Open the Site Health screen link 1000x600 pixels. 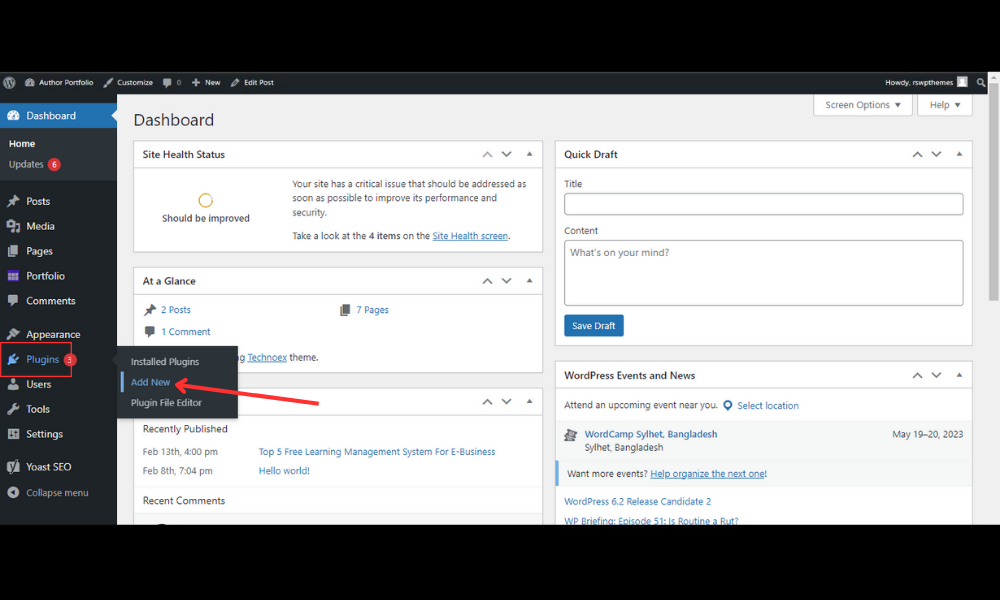tap(470, 236)
